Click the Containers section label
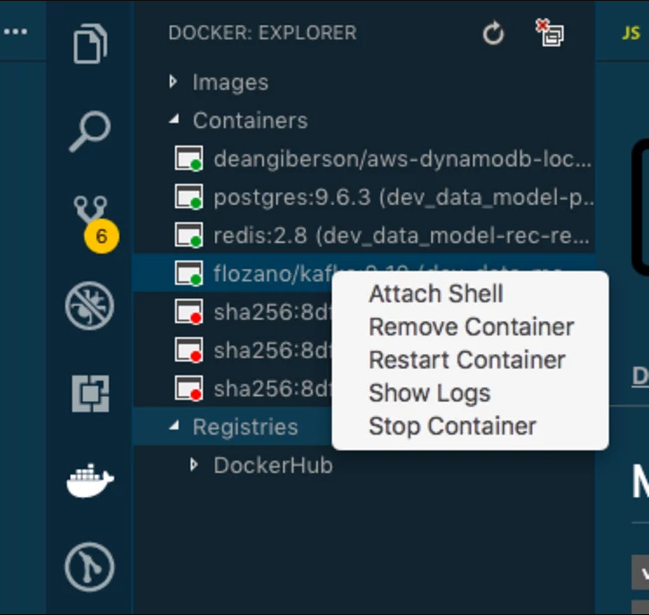649x615 pixels. [250, 120]
